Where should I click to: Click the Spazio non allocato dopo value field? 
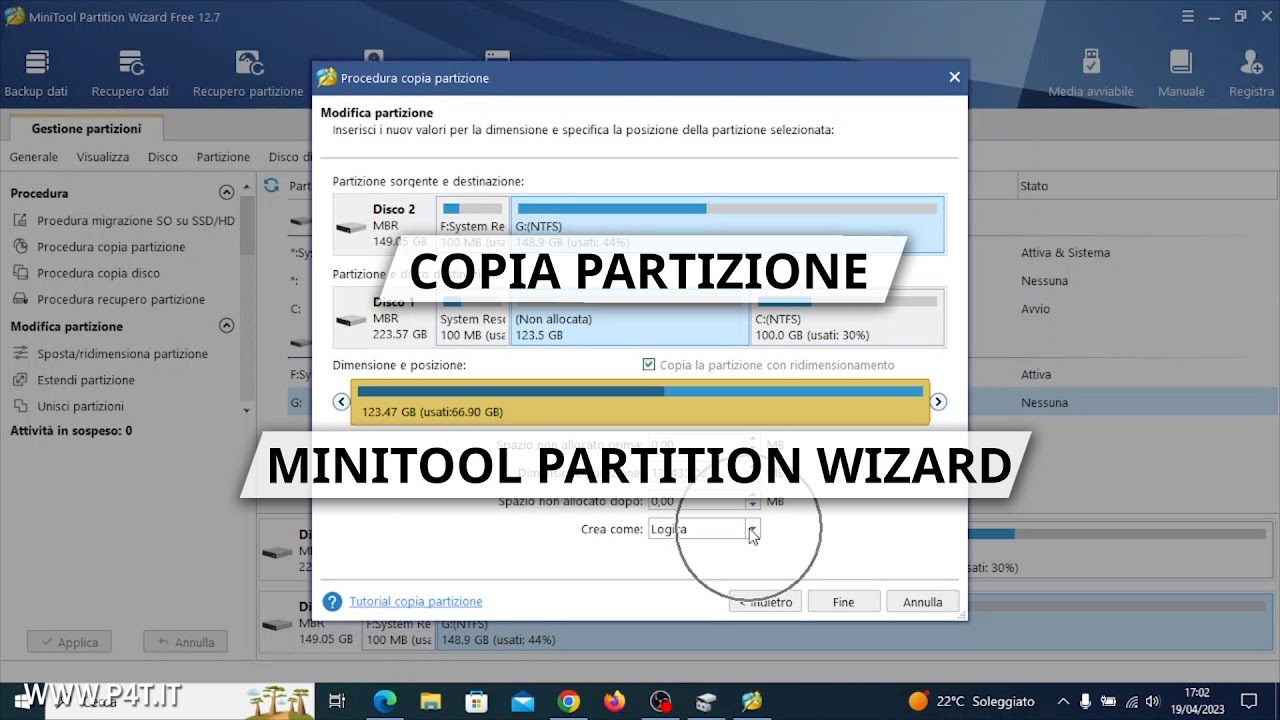(x=696, y=501)
